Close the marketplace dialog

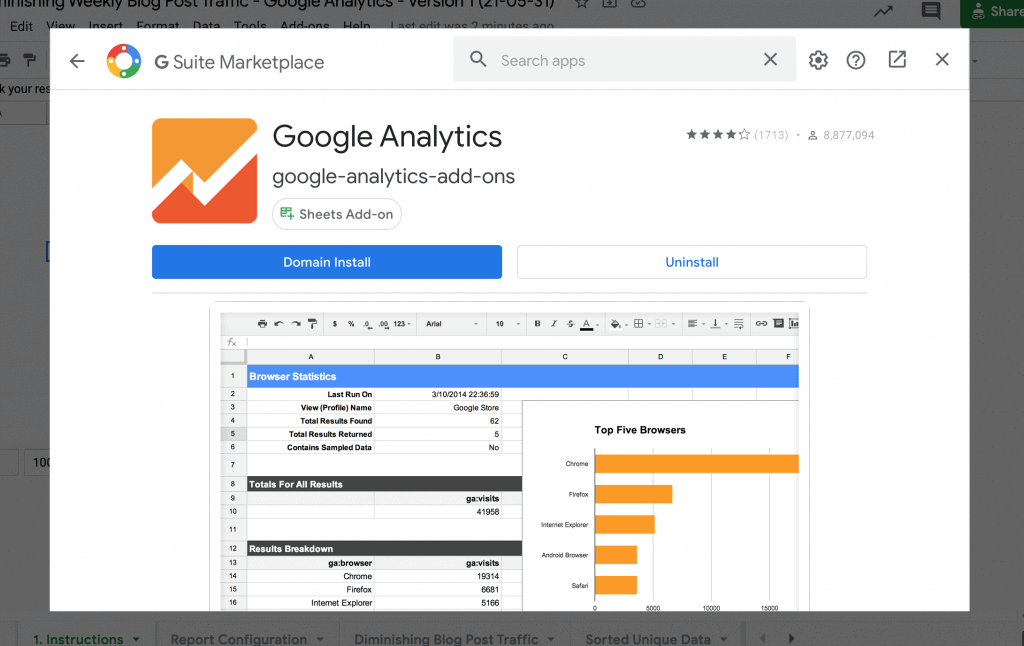pos(942,59)
